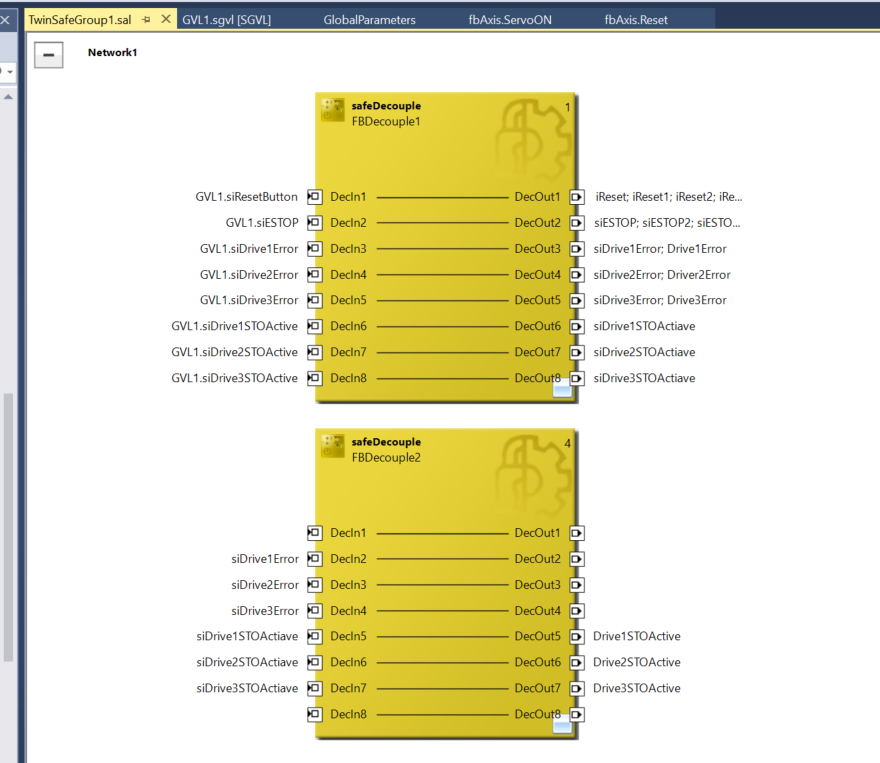Click FBDecouple2 DecIn1 input port icon

coord(315,533)
